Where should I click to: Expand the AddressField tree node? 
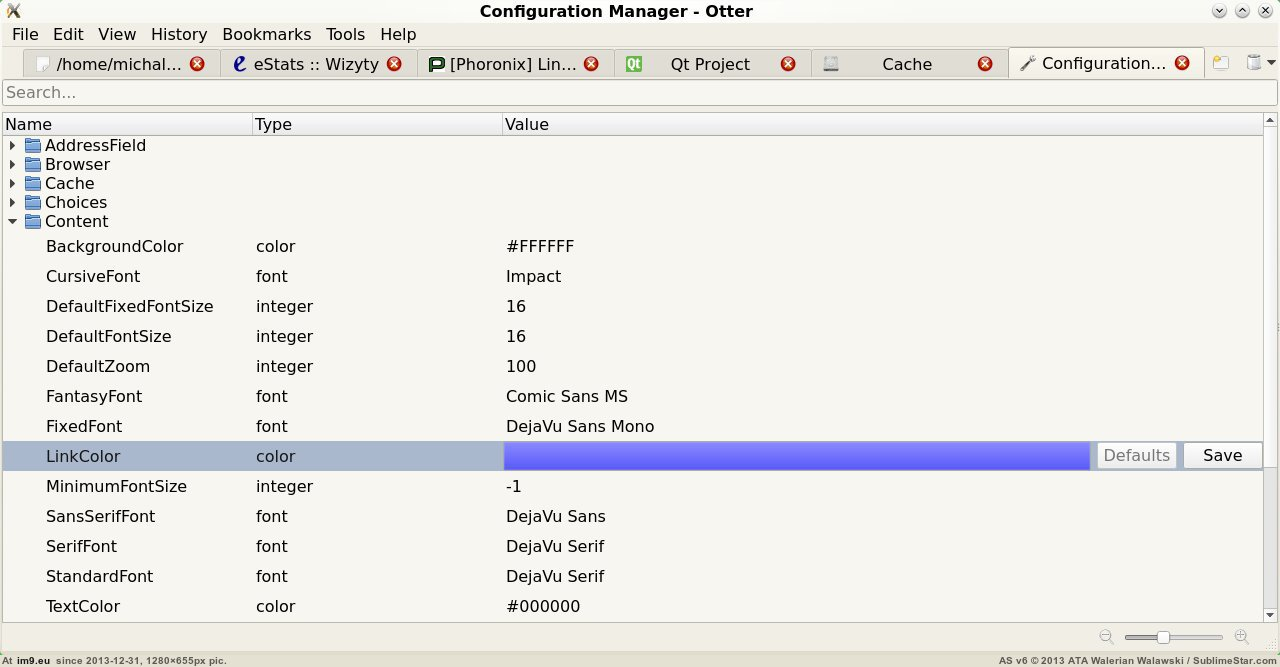12,146
